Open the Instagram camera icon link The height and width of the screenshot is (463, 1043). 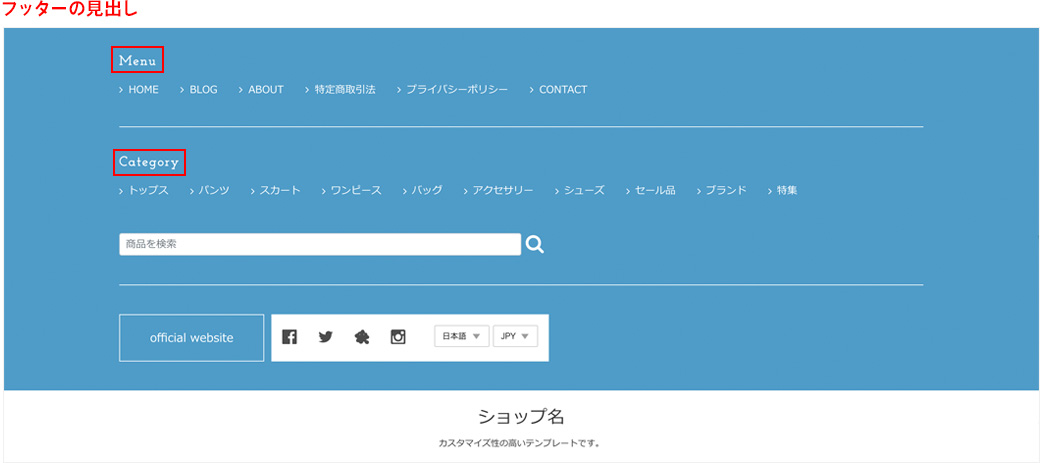tap(398, 337)
